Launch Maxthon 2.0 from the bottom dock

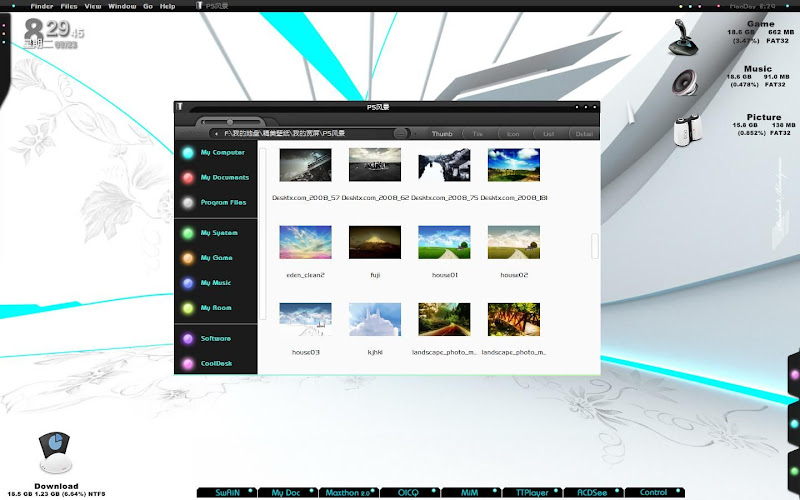pyautogui.click(x=348, y=492)
